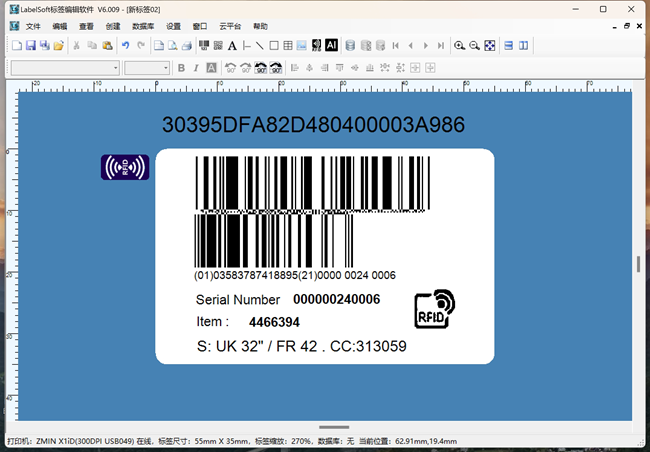Zoom out of the label canvas
Viewport: 650px width, 452px height.
(x=474, y=46)
